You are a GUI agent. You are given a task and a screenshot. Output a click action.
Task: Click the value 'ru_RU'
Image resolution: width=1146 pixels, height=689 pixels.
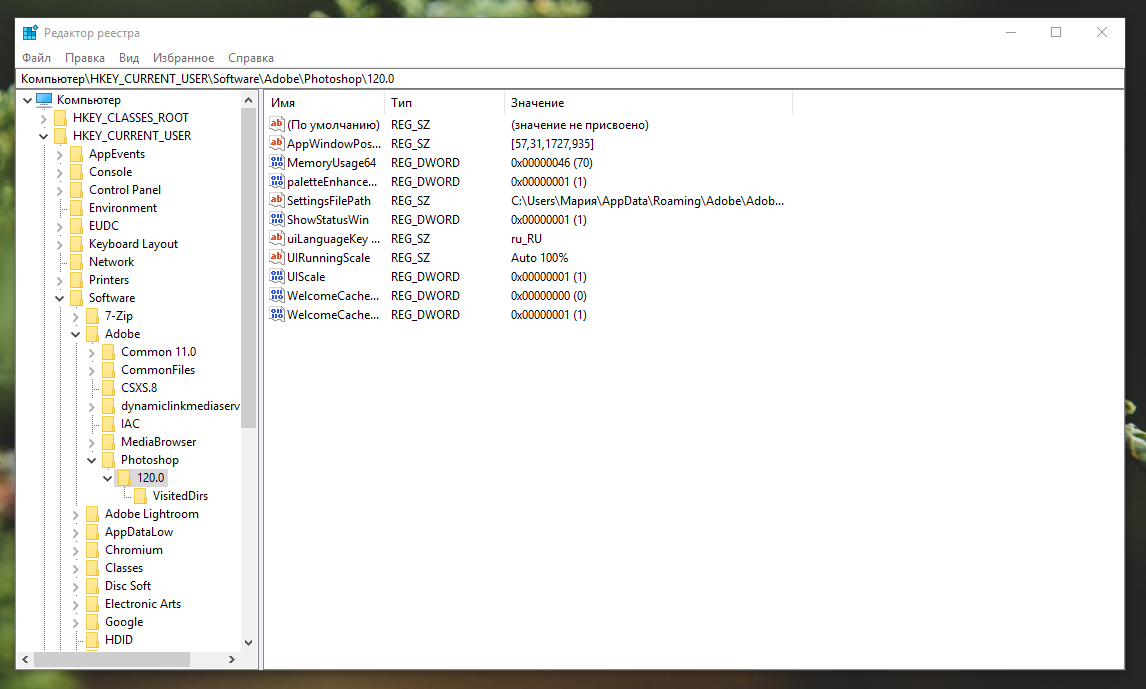pyautogui.click(x=526, y=239)
